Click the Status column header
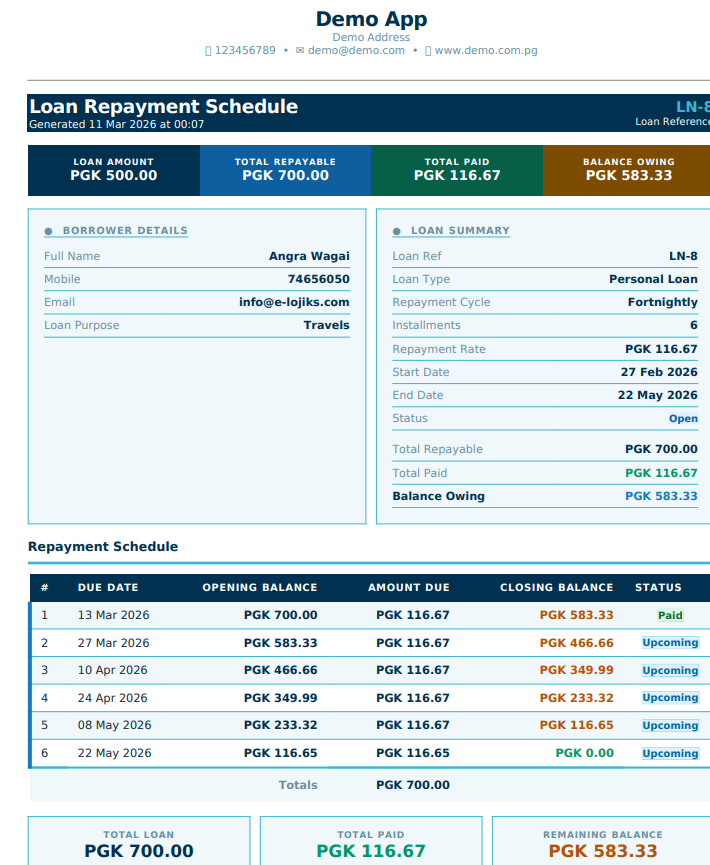 point(658,588)
